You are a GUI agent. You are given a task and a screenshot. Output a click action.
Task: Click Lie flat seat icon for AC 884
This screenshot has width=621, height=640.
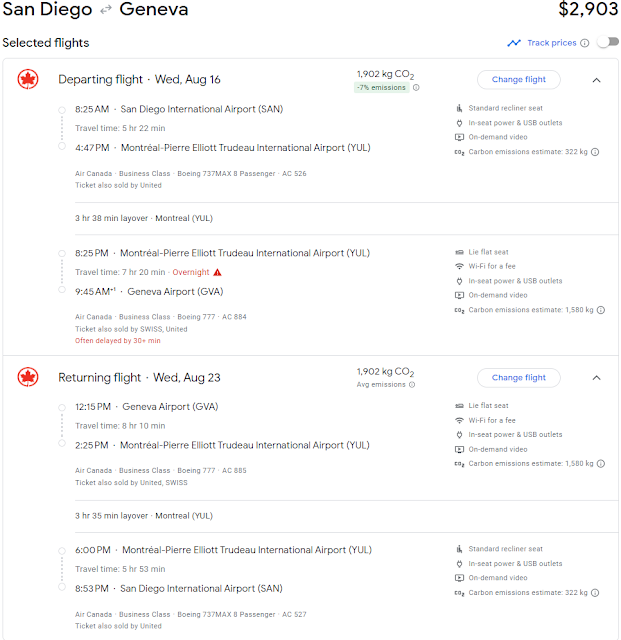(x=459, y=252)
